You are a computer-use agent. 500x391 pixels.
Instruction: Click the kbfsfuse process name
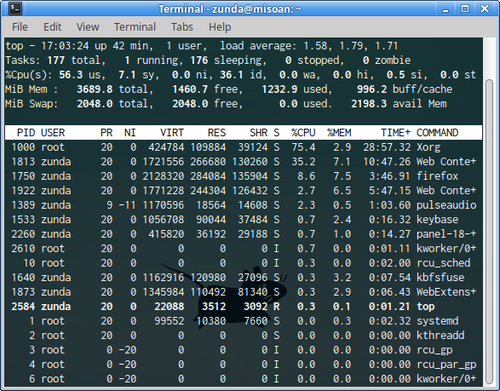(440, 277)
